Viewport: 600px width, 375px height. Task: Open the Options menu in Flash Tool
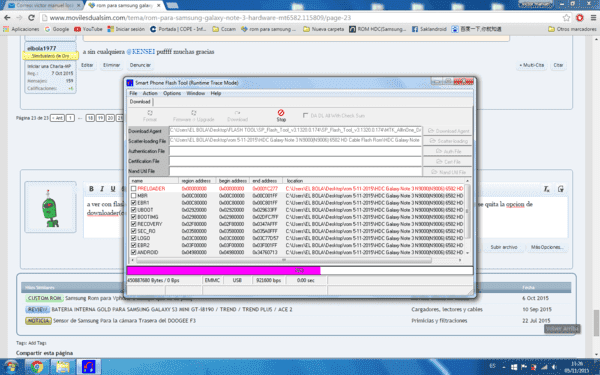pos(172,93)
